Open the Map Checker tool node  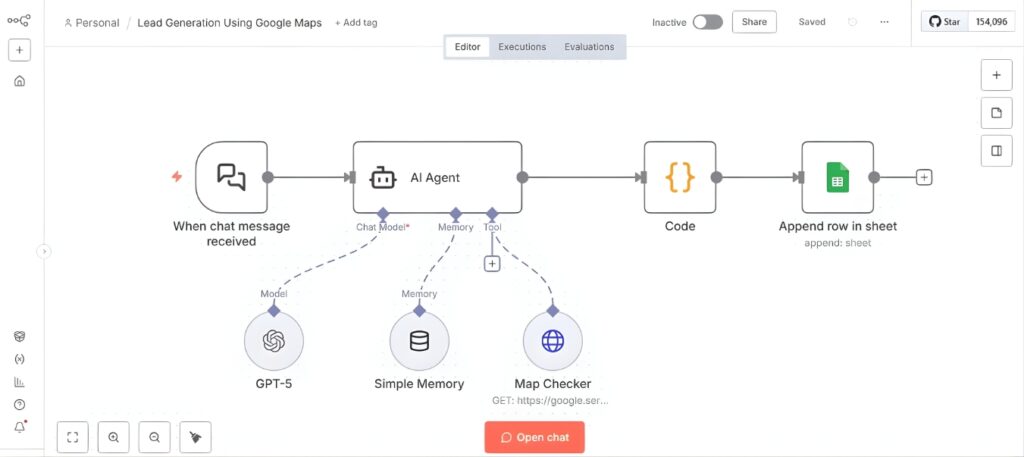coord(552,341)
